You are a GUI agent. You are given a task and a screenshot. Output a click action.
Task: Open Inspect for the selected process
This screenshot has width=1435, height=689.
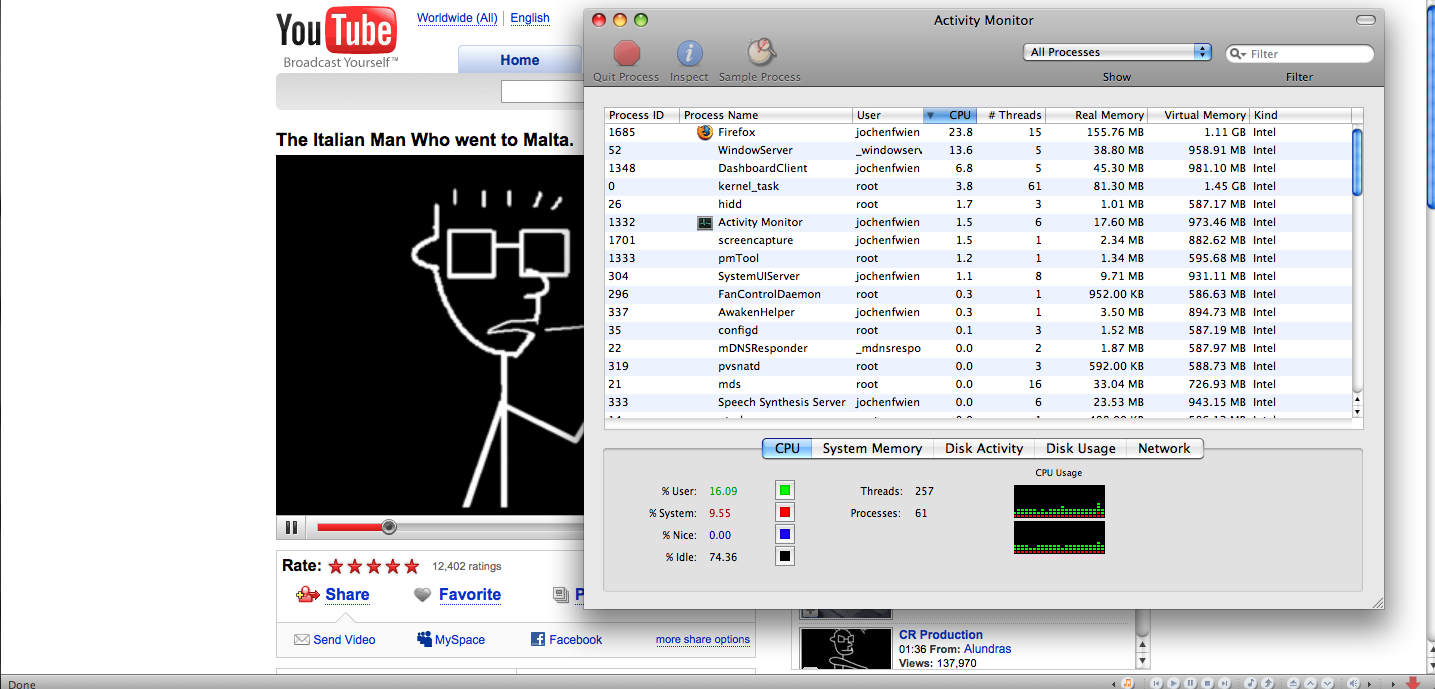tap(689, 53)
